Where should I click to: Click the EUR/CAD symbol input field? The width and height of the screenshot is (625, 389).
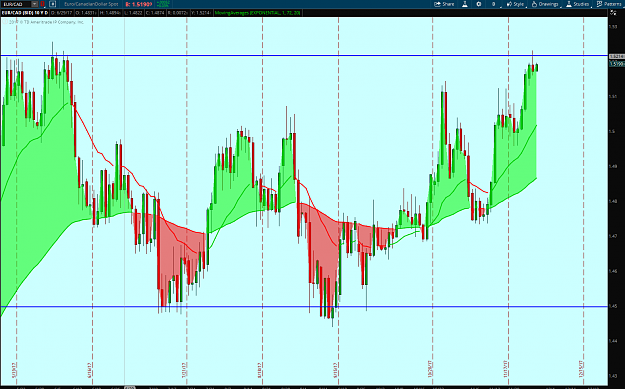(x=16, y=4)
